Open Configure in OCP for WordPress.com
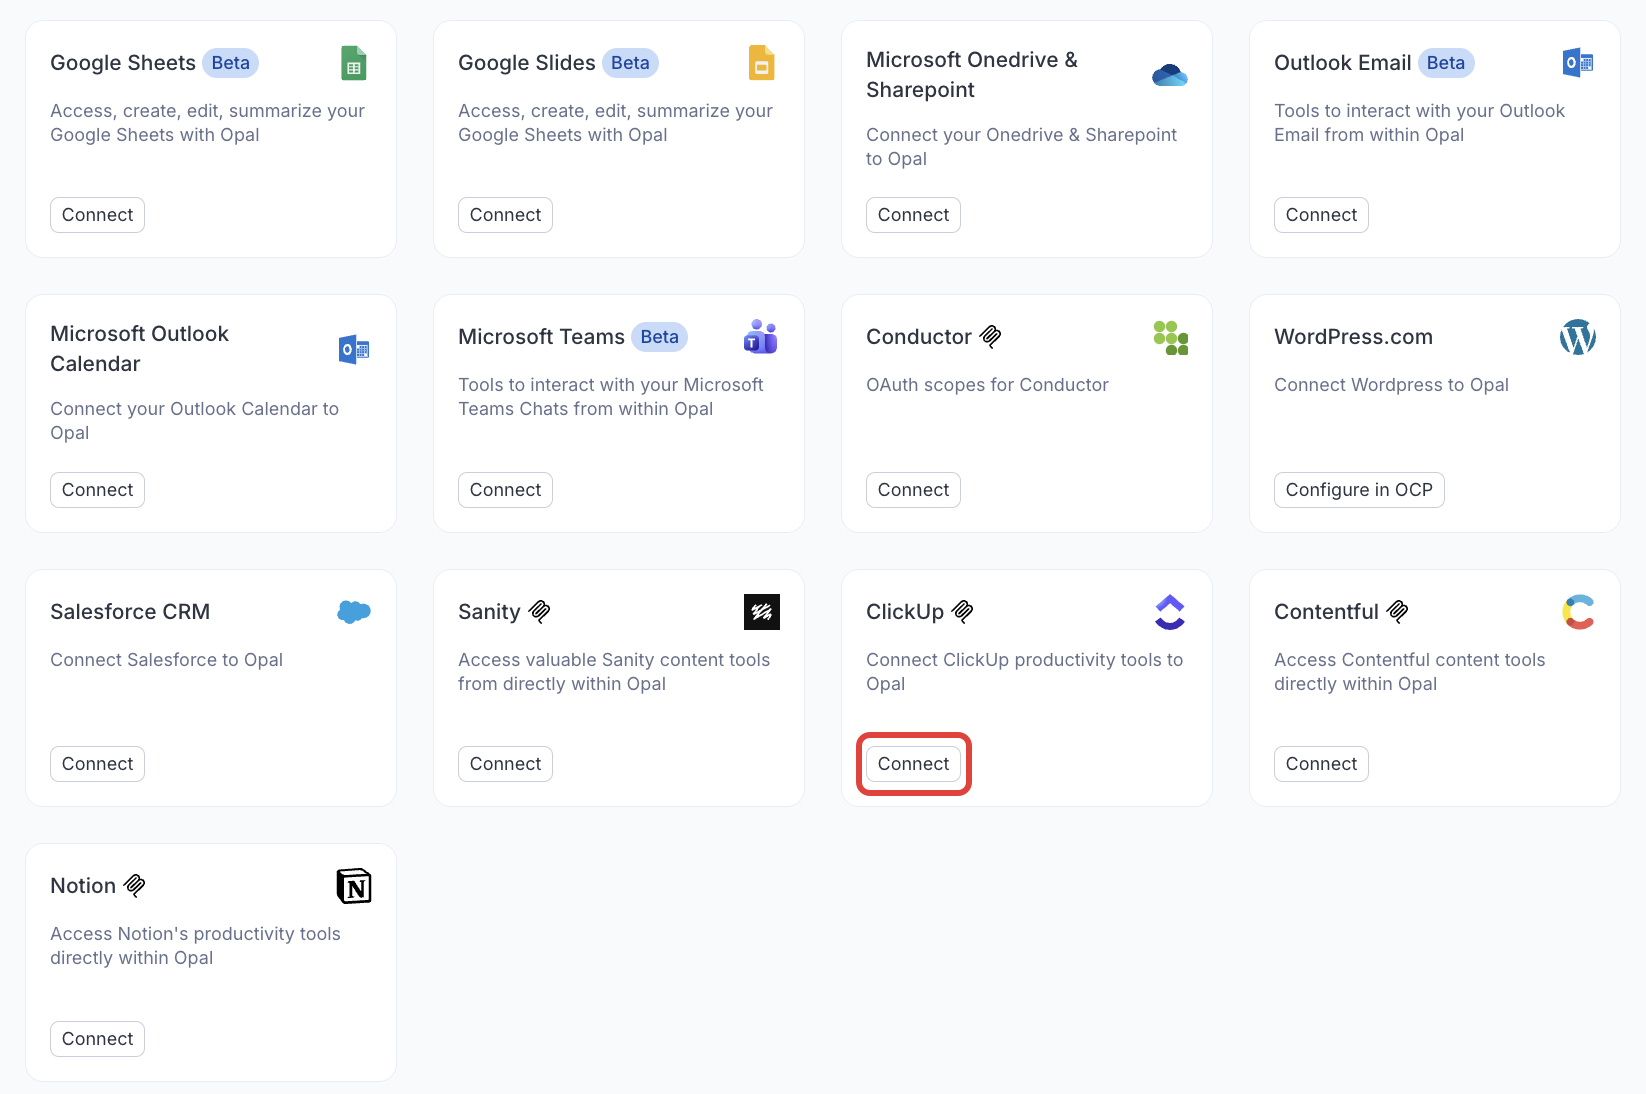Viewport: 1646px width, 1094px height. tap(1359, 490)
